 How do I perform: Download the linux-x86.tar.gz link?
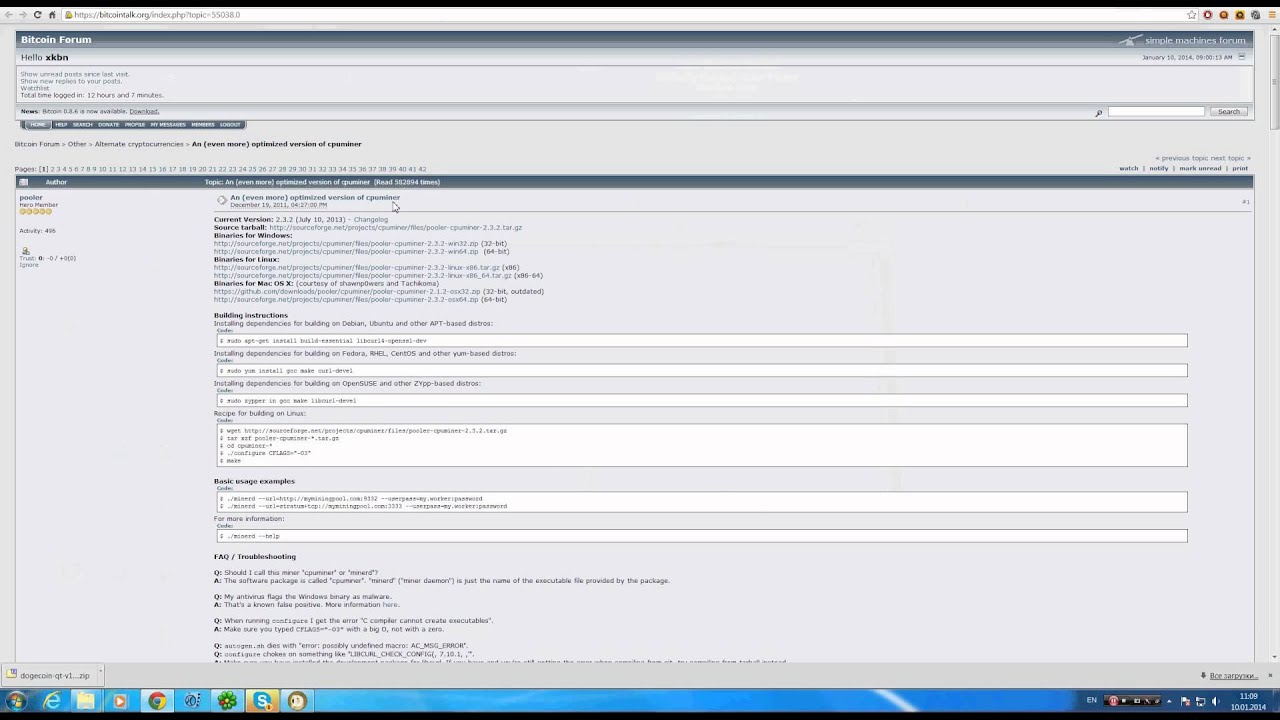tap(357, 267)
